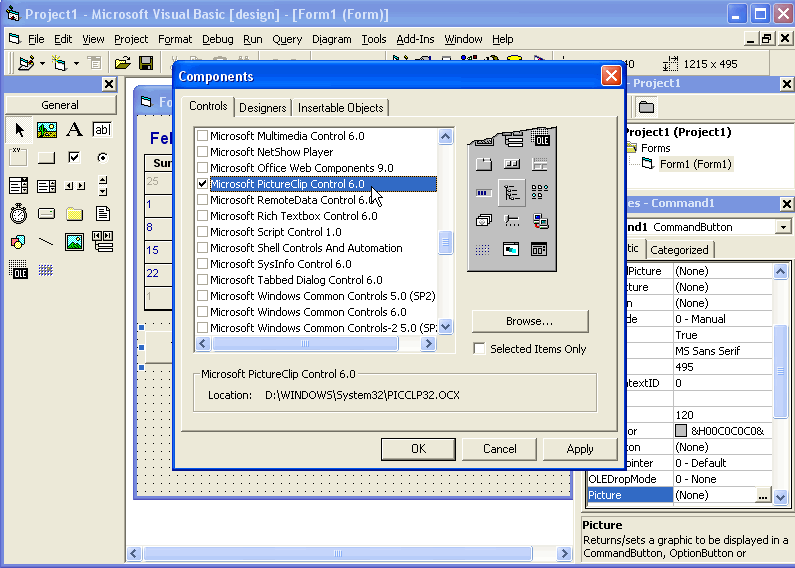This screenshot has width=795, height=568.
Task: Open the Add Project dropdown arrow
Action: click(42, 63)
